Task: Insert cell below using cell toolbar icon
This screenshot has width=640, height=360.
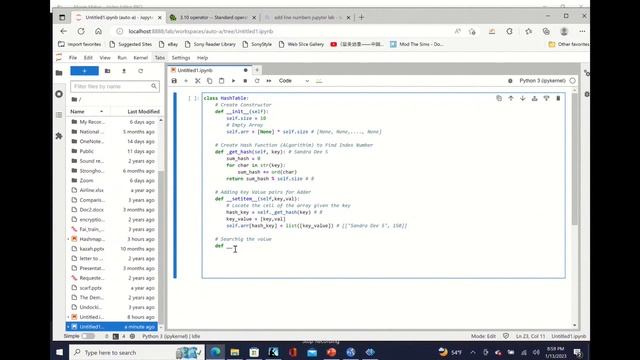Action: (546, 98)
